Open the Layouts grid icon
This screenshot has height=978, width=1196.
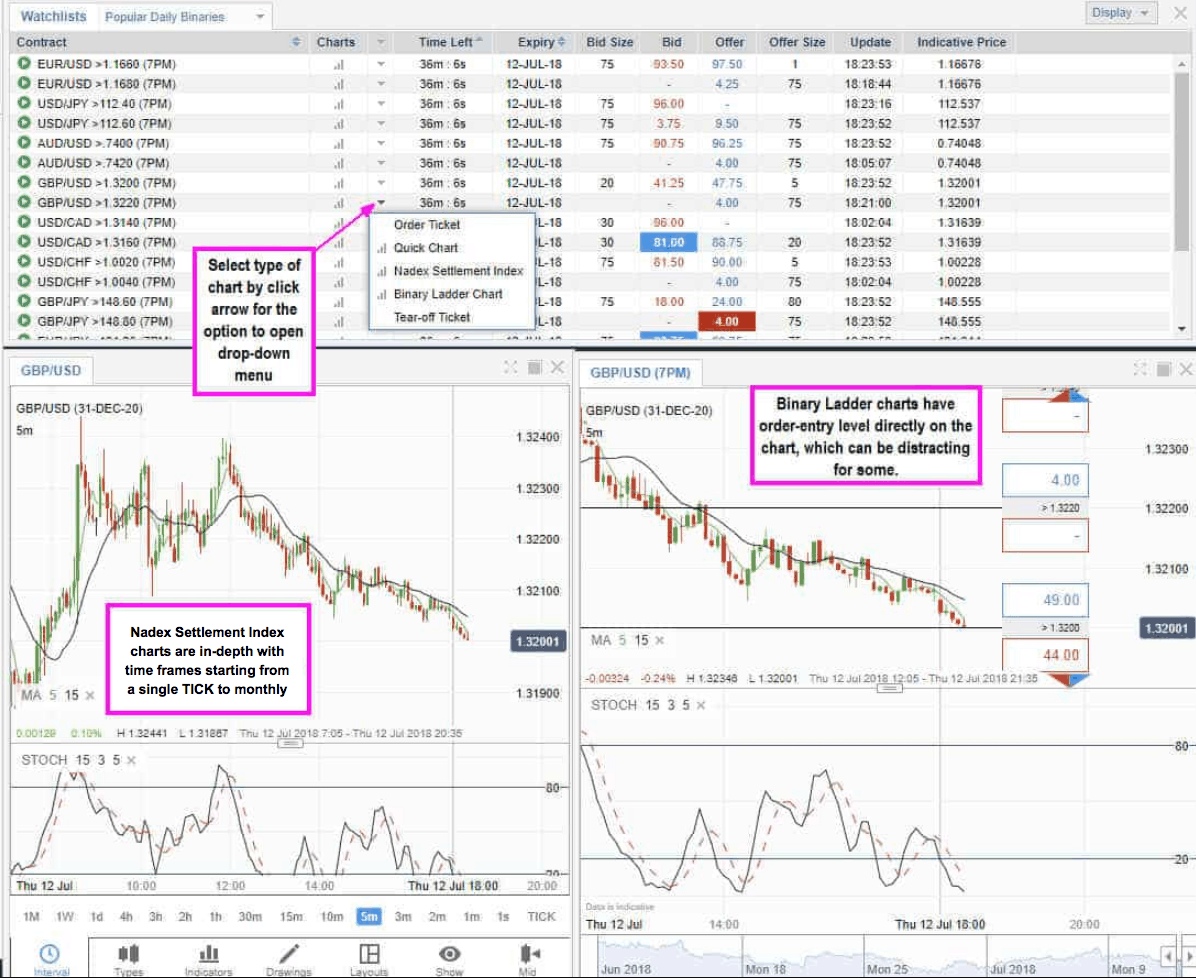tap(369, 955)
